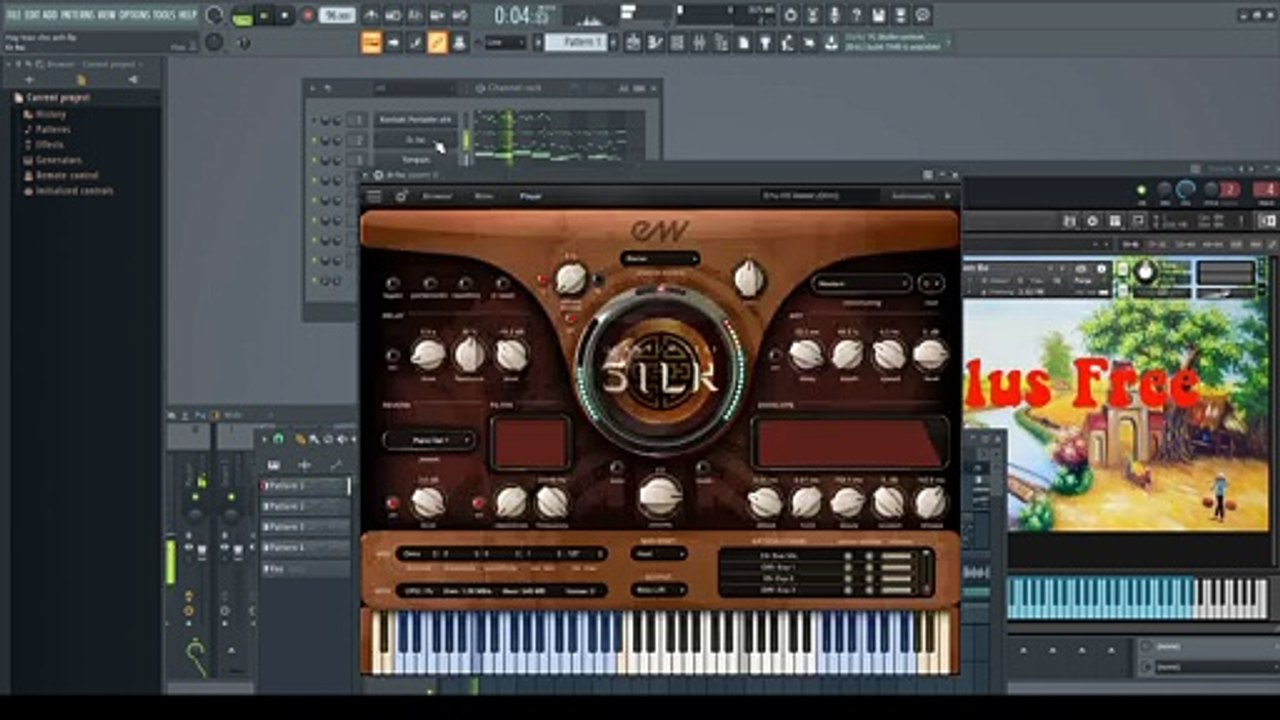Open the Line snap dropdown

click(506, 43)
